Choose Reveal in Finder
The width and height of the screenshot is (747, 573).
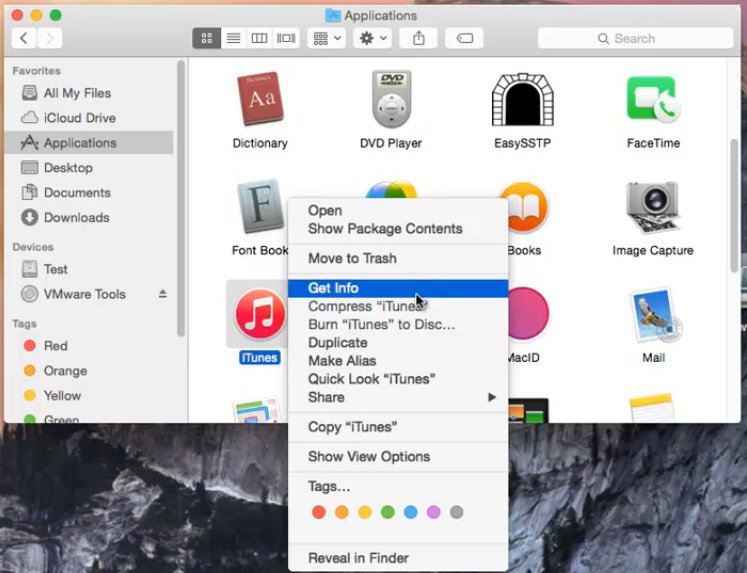pos(398,558)
